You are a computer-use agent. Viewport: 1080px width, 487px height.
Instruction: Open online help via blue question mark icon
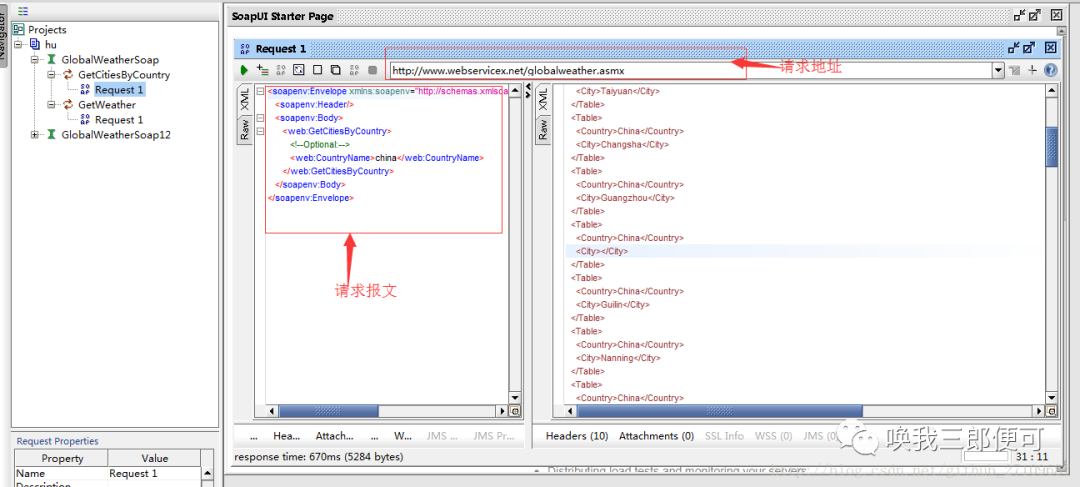1050,70
